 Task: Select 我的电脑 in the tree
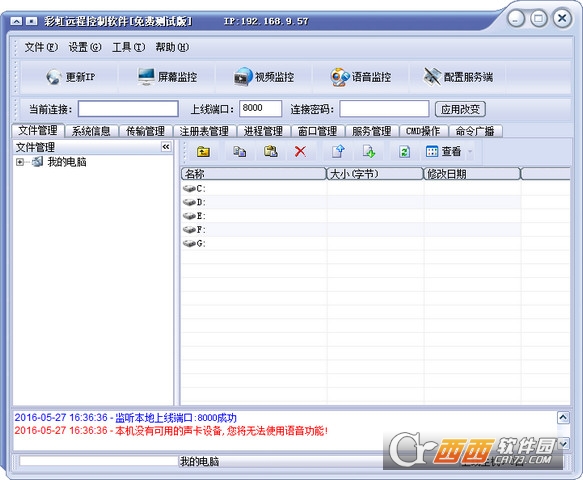67,162
